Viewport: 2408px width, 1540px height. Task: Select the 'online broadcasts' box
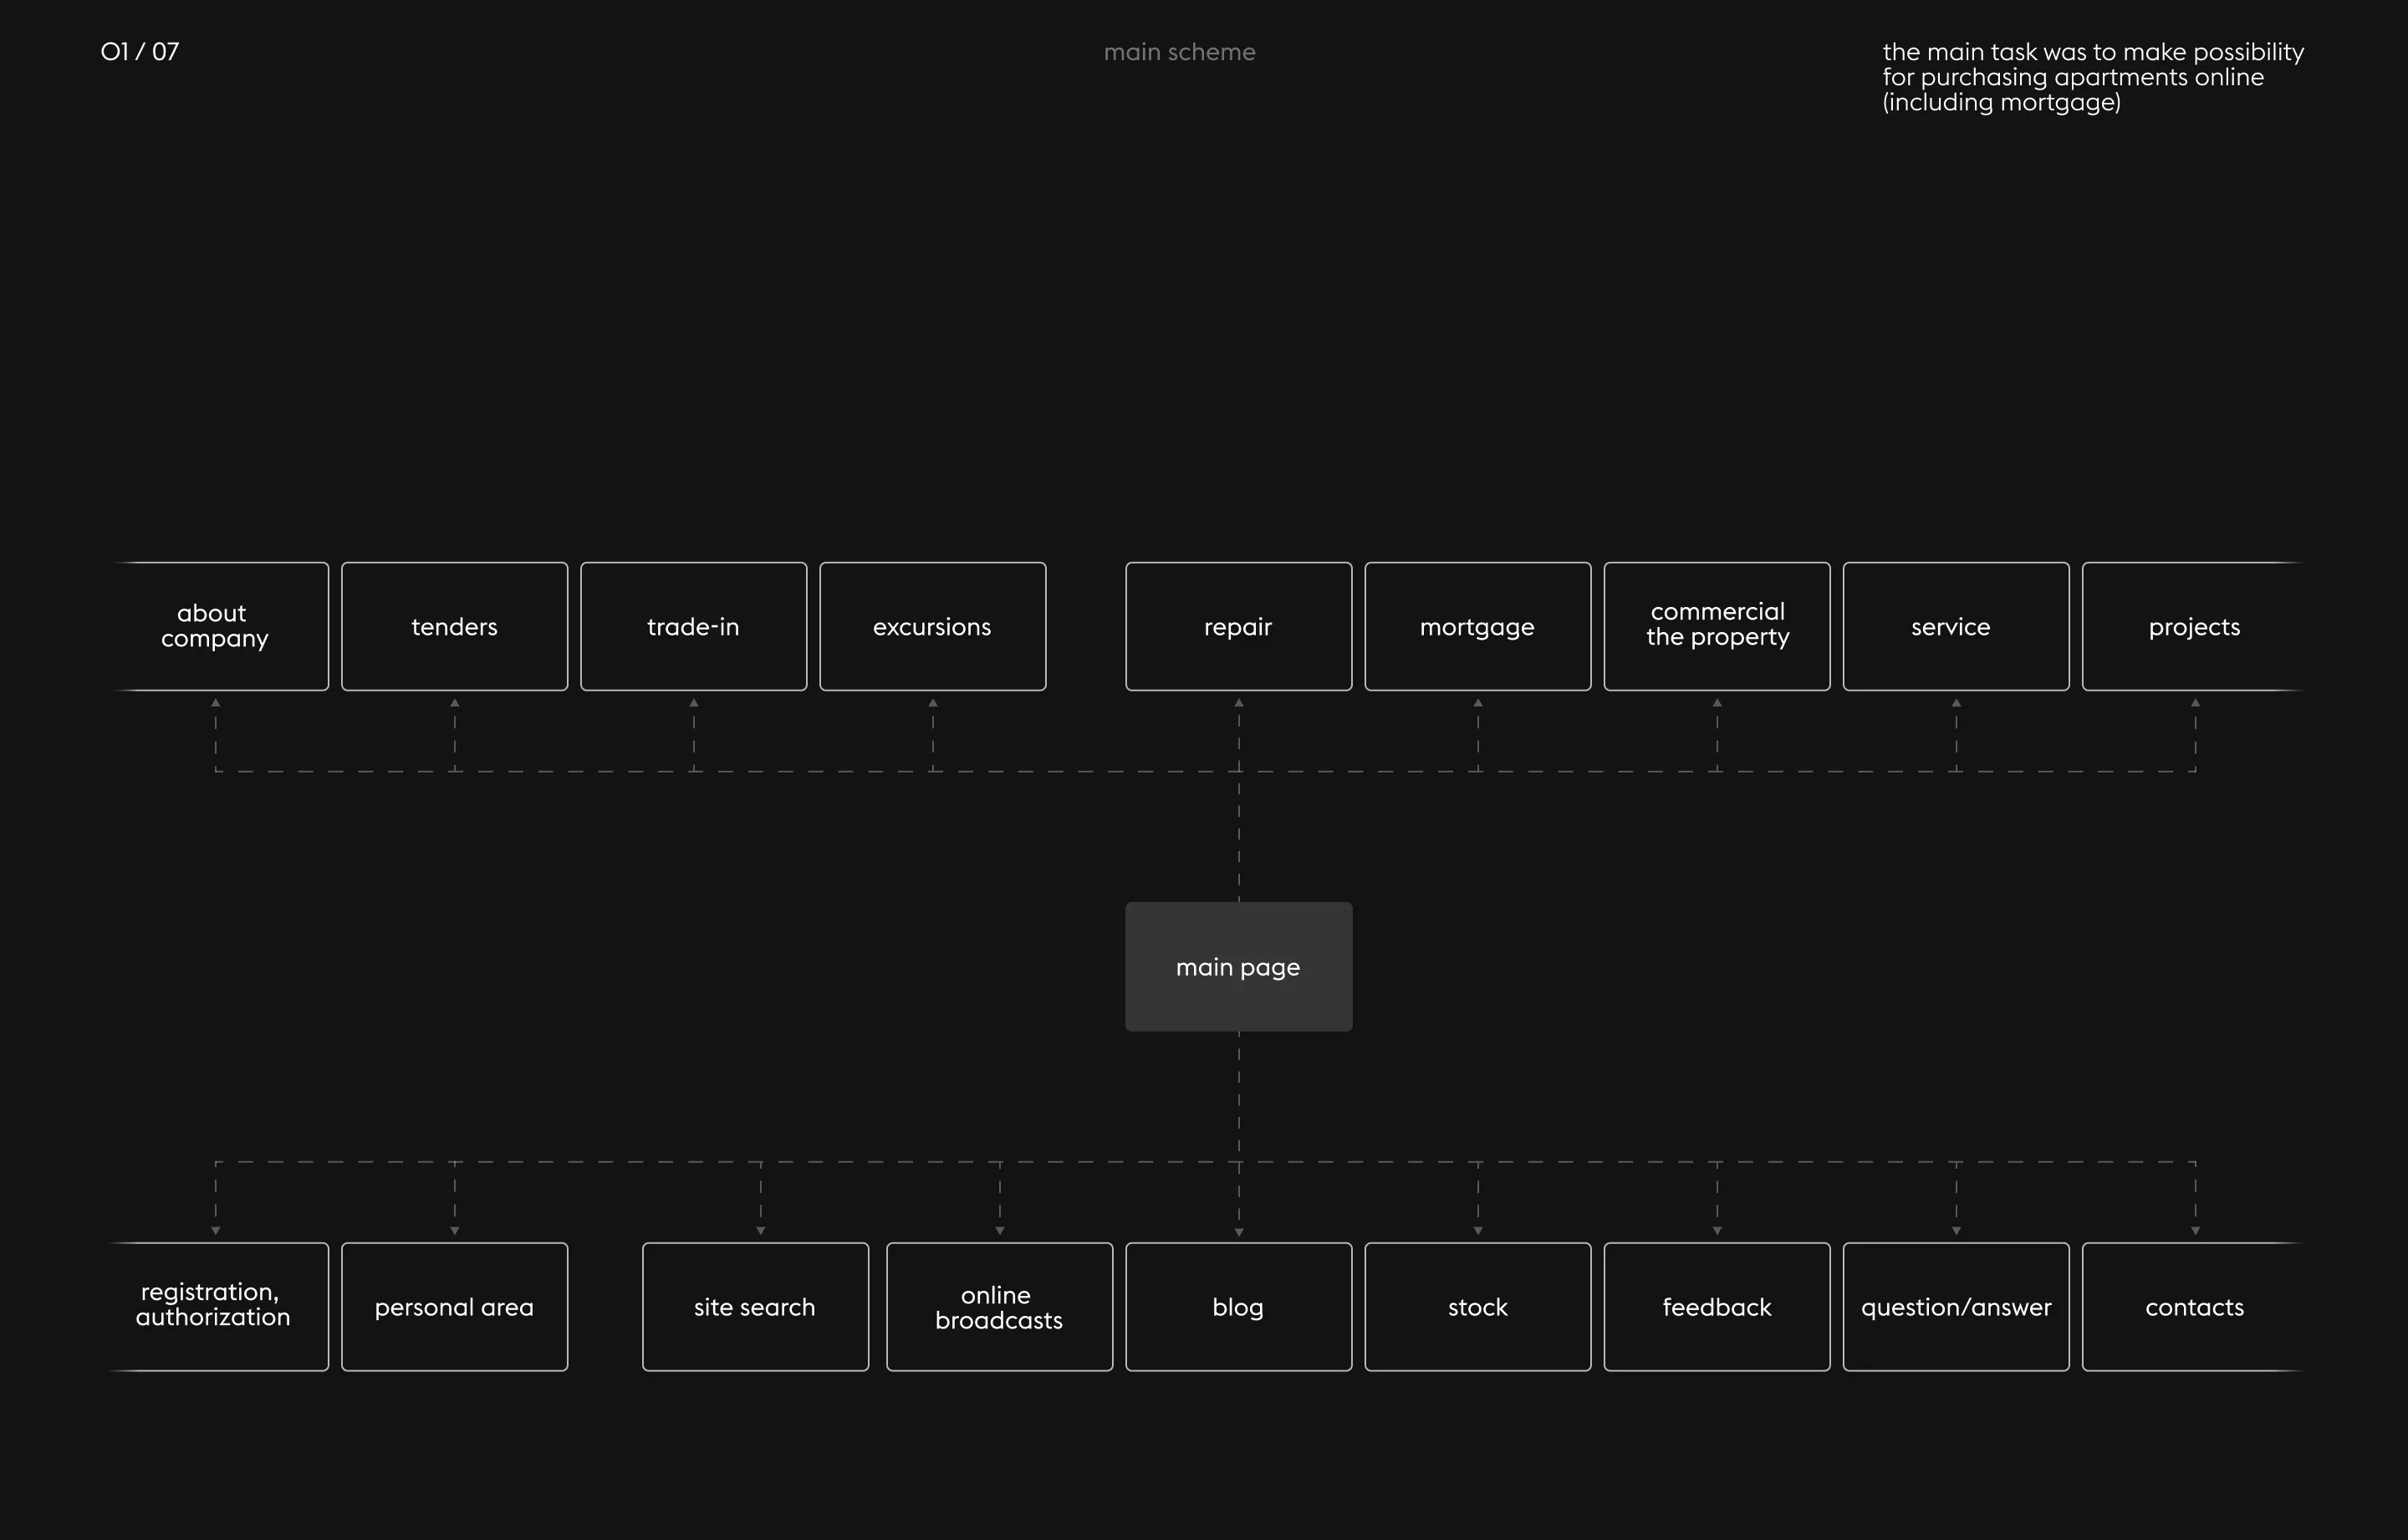coord(999,1306)
